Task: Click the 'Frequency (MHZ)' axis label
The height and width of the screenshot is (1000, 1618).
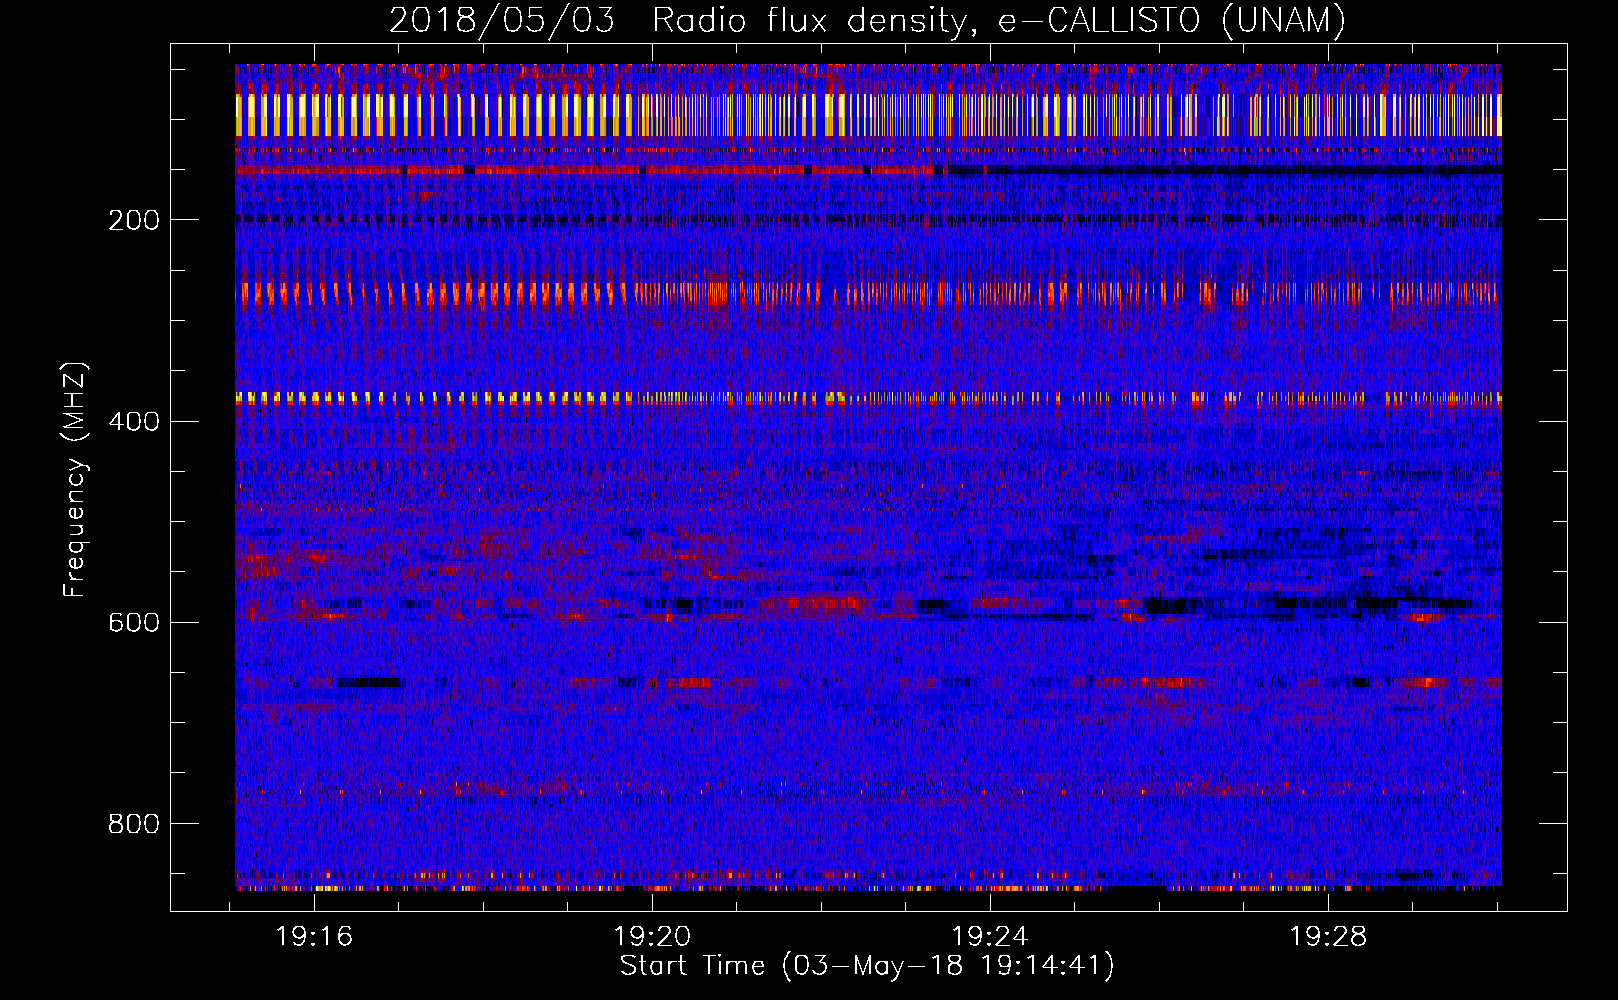Action: pos(74,480)
